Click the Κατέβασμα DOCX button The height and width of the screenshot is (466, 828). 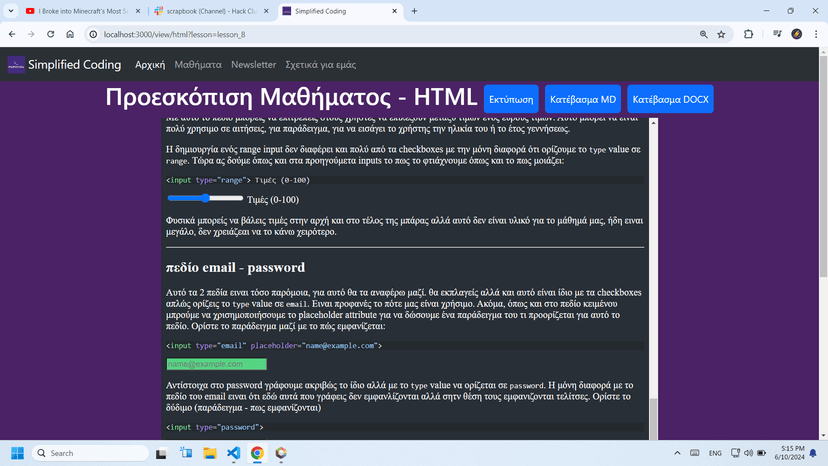[670, 99]
